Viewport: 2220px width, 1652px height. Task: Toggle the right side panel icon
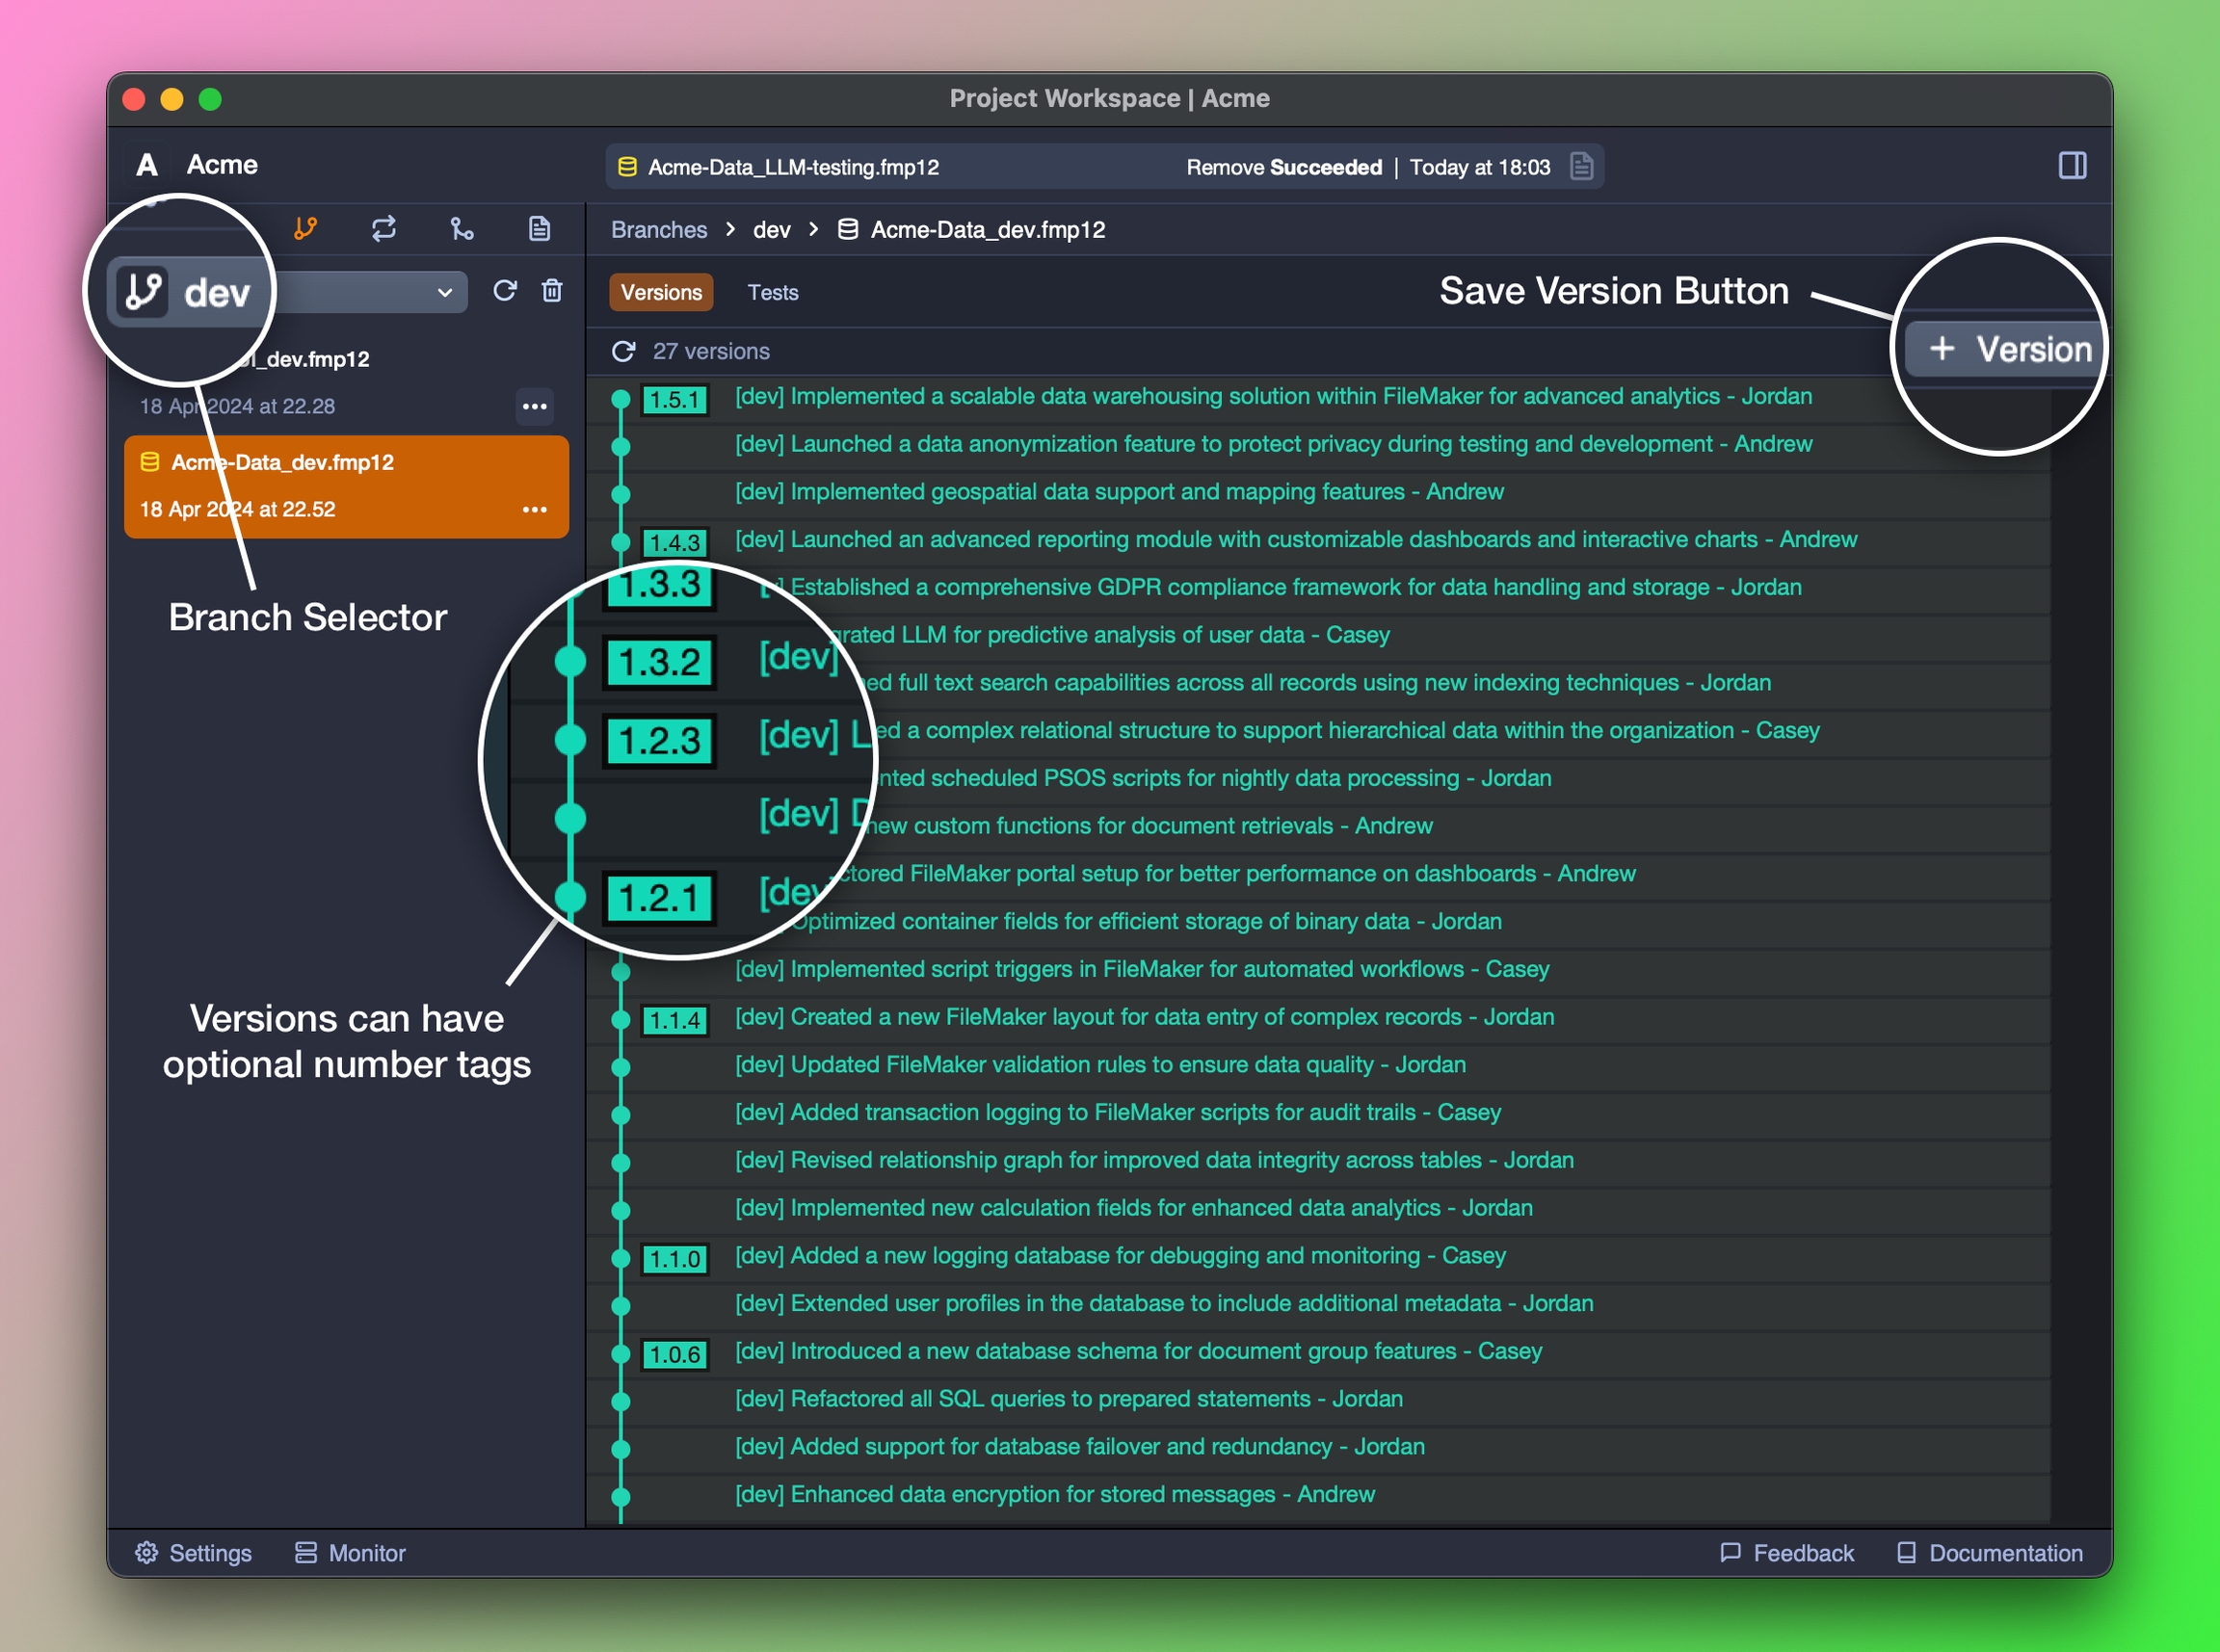(2072, 166)
